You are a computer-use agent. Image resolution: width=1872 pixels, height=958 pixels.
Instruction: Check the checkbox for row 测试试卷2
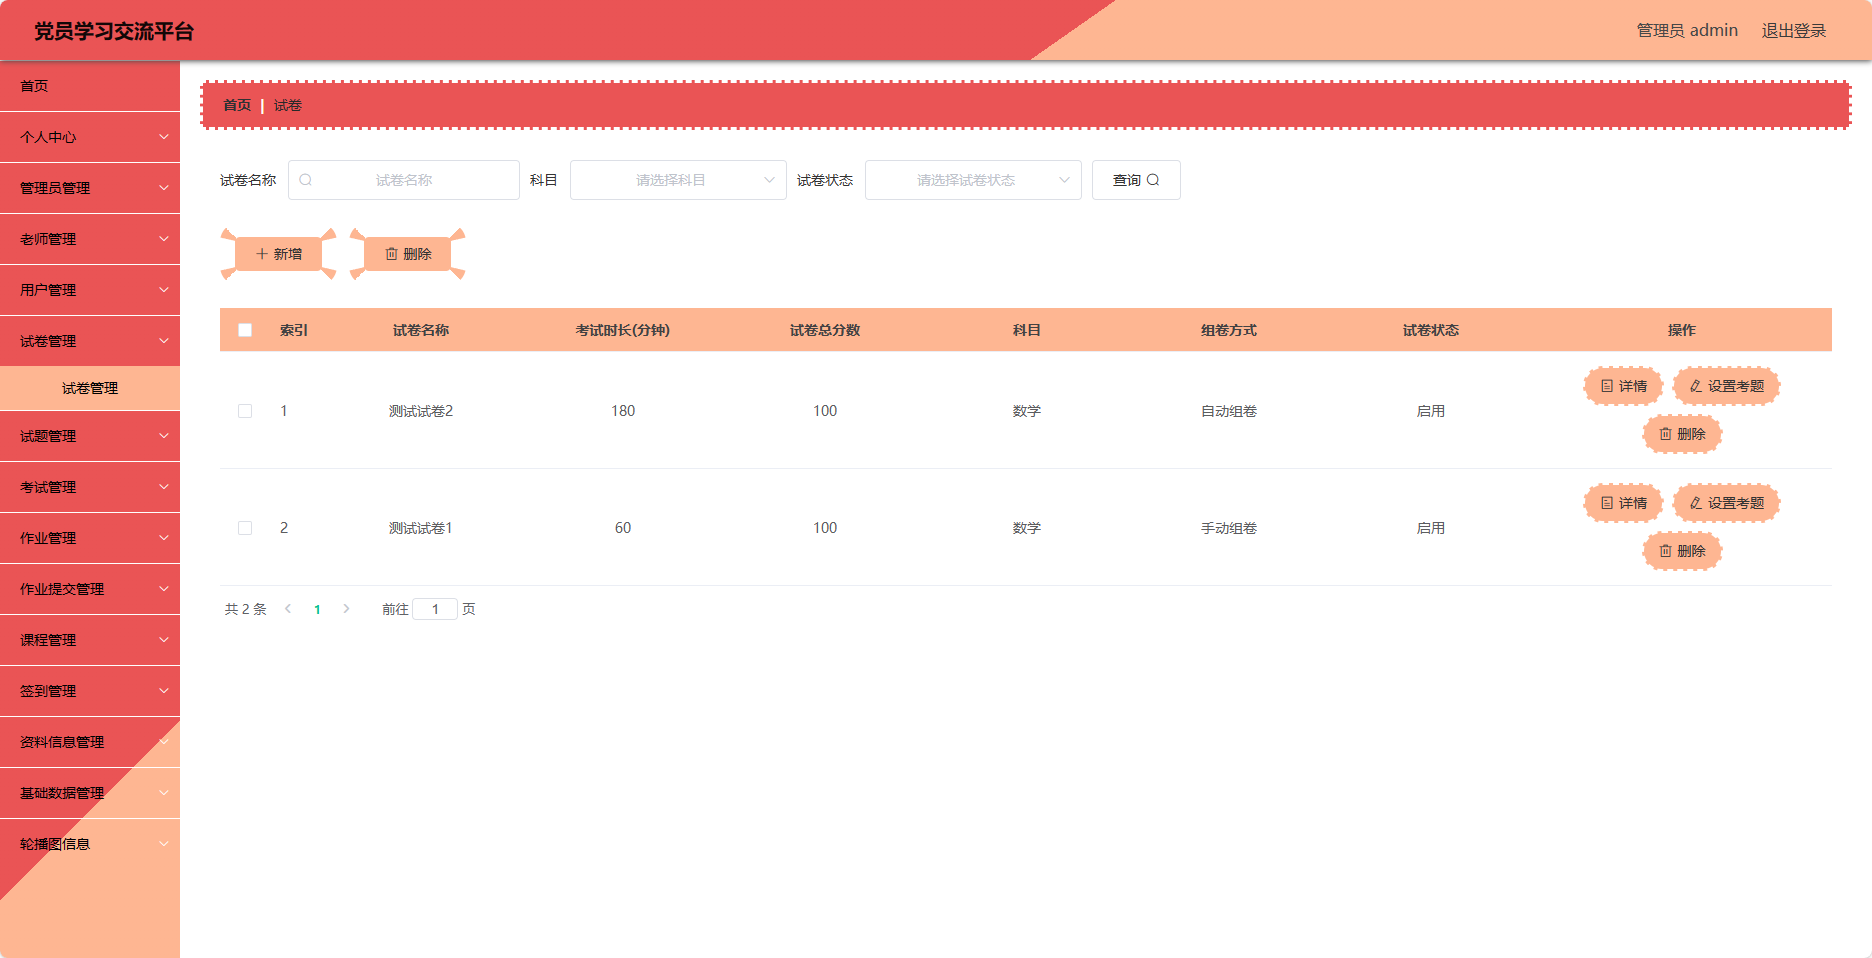click(x=245, y=411)
